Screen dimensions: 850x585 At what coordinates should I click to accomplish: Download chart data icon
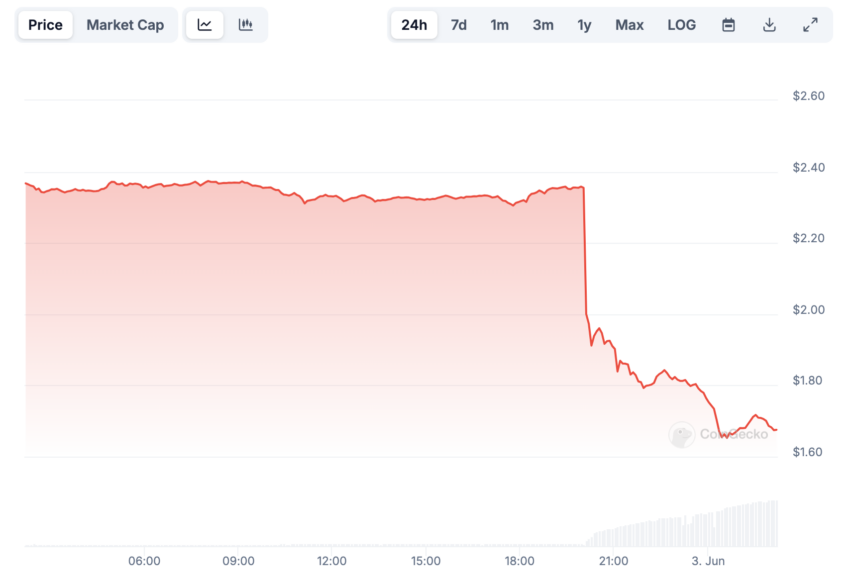pos(769,25)
